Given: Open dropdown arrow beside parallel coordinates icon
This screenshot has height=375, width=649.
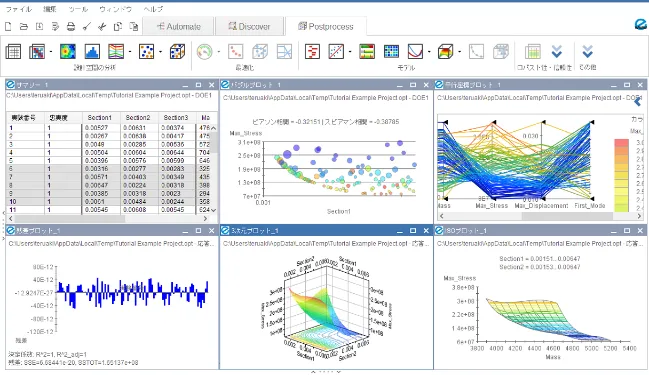Looking at the screenshot, I should point(130,52).
